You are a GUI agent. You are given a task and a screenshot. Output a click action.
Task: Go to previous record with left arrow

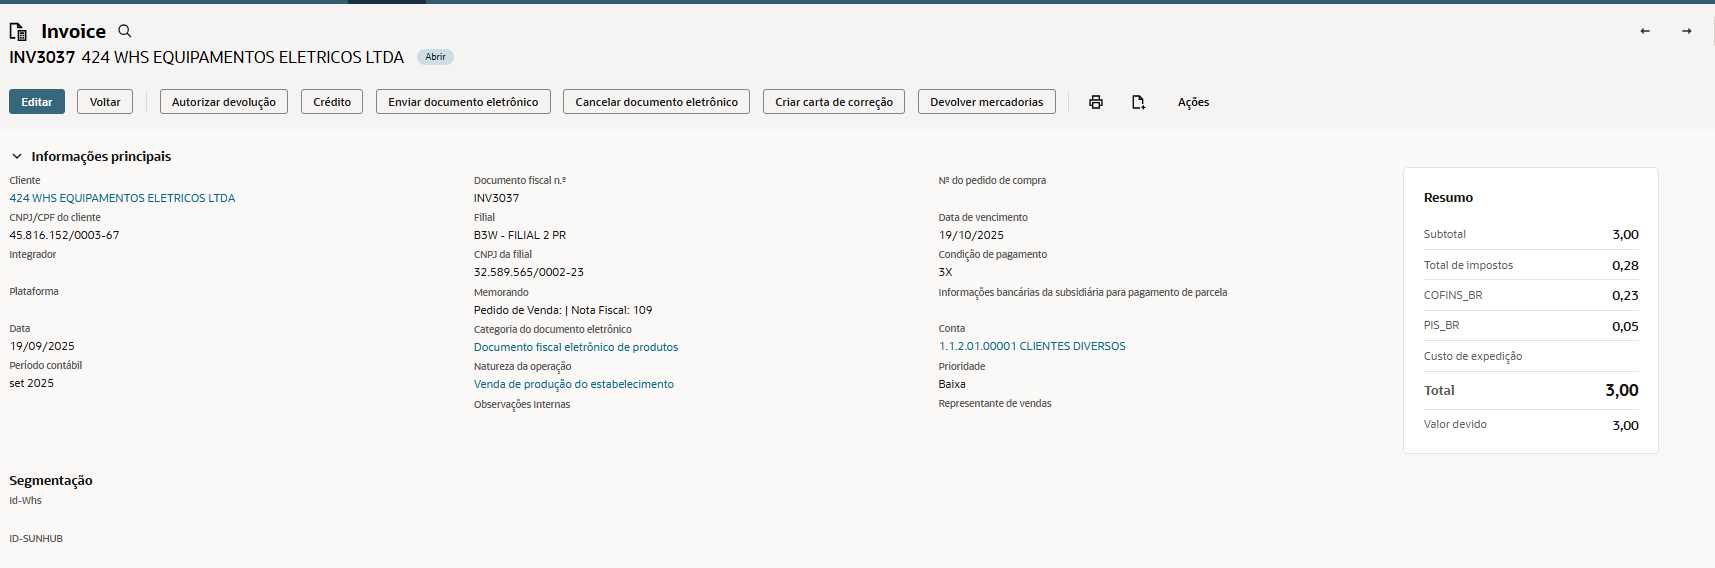(1645, 31)
